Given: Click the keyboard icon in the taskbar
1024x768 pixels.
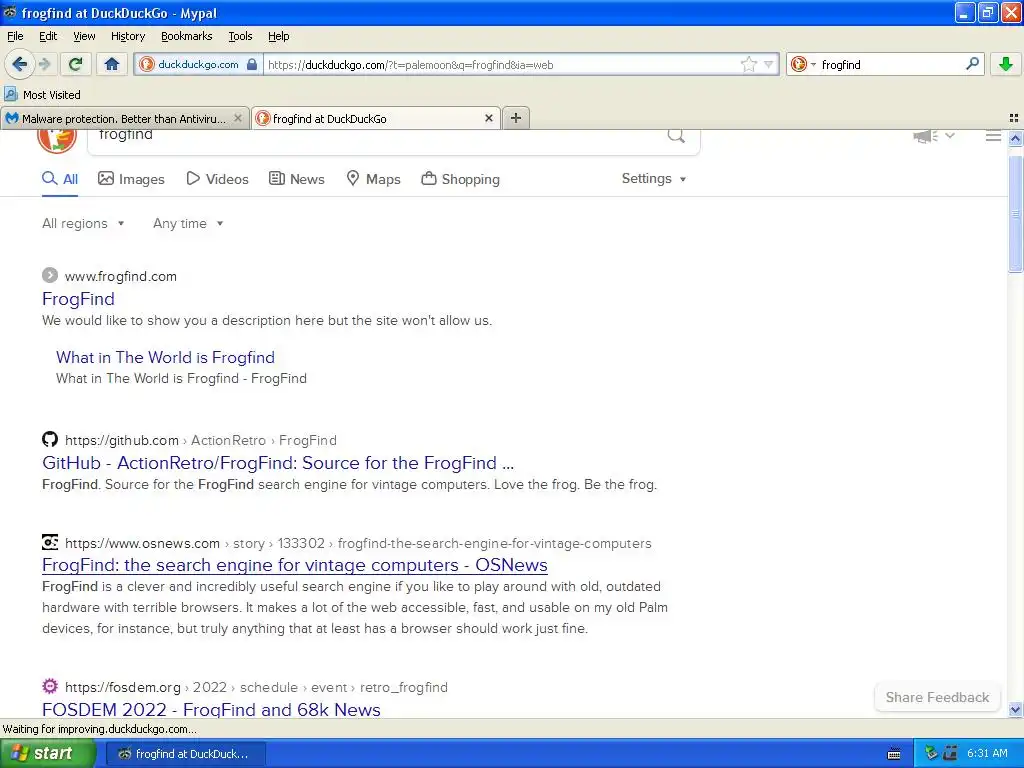Looking at the screenshot, I should tap(894, 754).
